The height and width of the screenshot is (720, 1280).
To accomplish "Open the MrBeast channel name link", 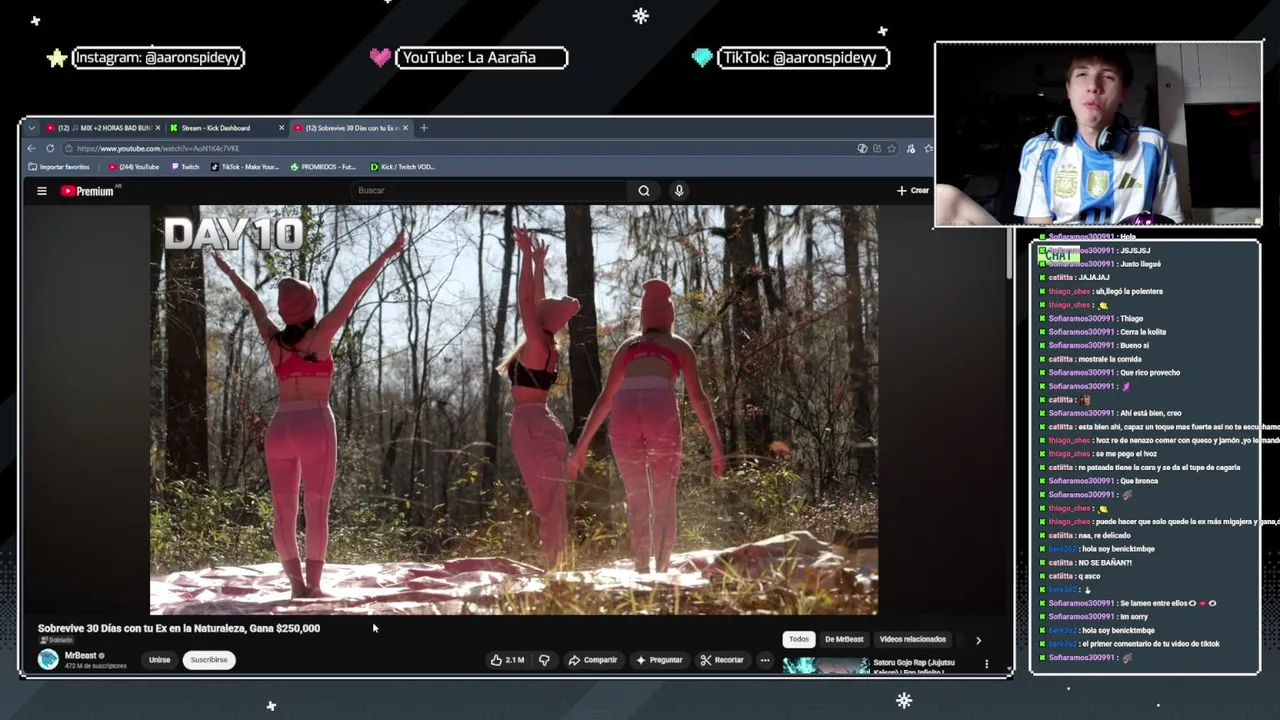I will pos(81,656).
